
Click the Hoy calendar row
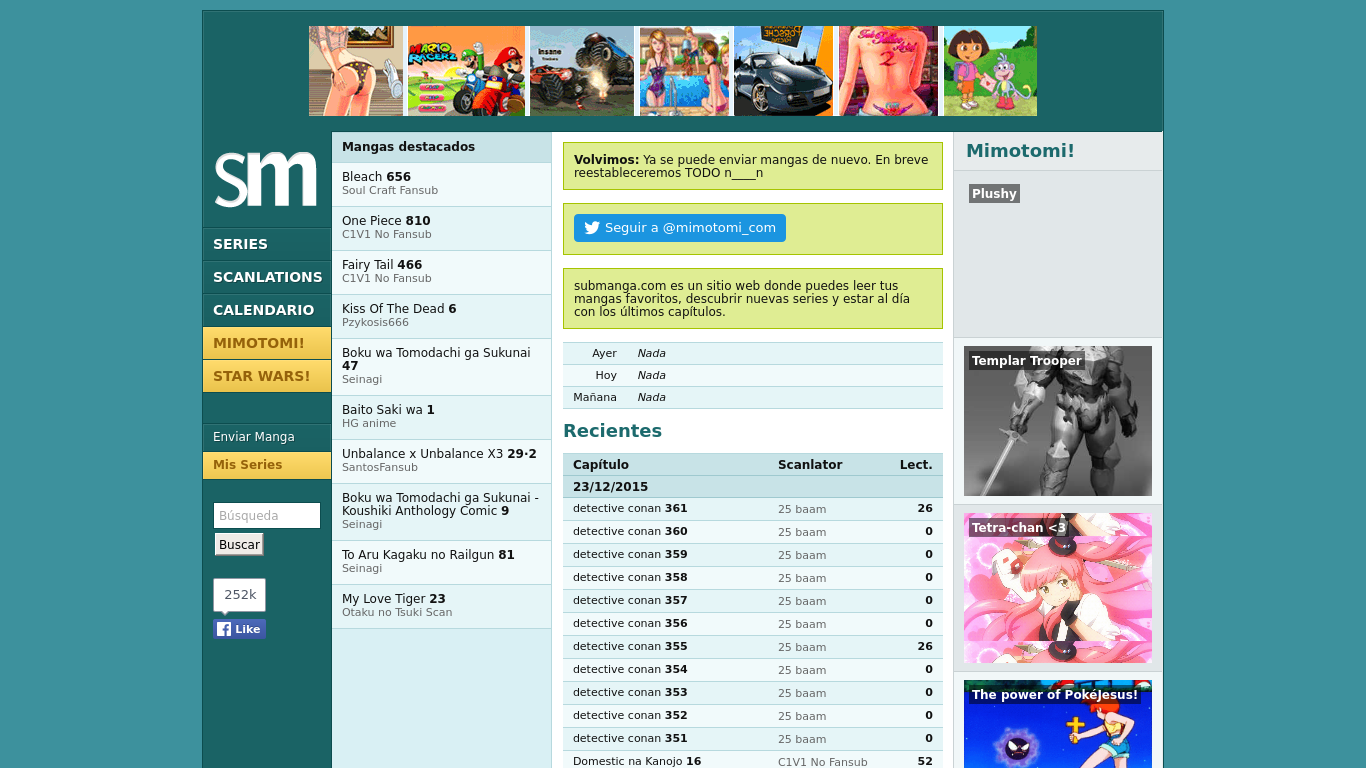click(753, 376)
